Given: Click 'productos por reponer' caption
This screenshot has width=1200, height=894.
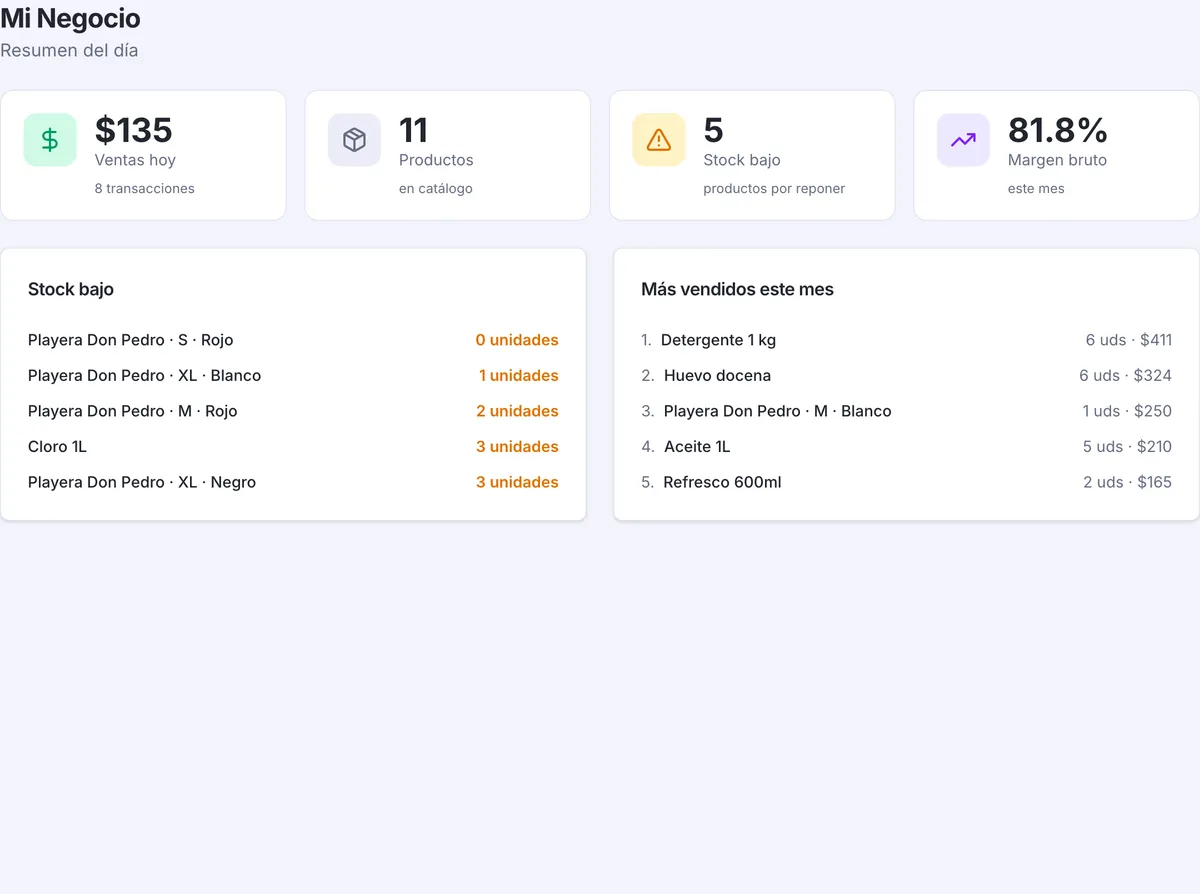Looking at the screenshot, I should [774, 188].
